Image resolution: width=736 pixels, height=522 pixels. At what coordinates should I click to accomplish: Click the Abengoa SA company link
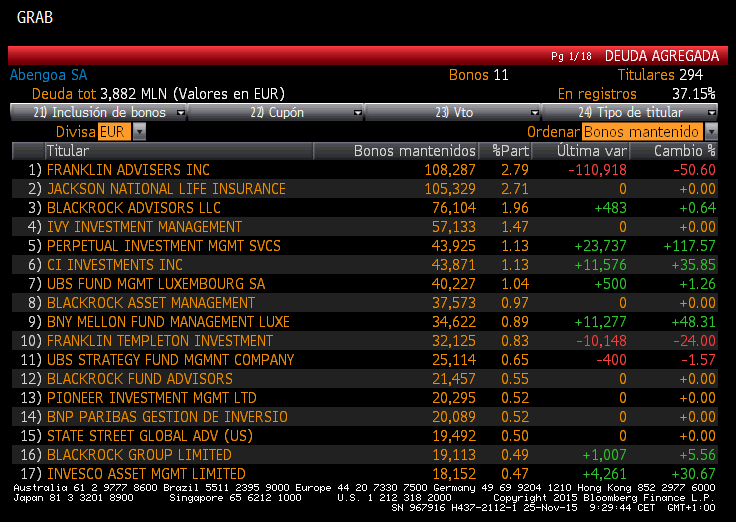pyautogui.click(x=48, y=75)
